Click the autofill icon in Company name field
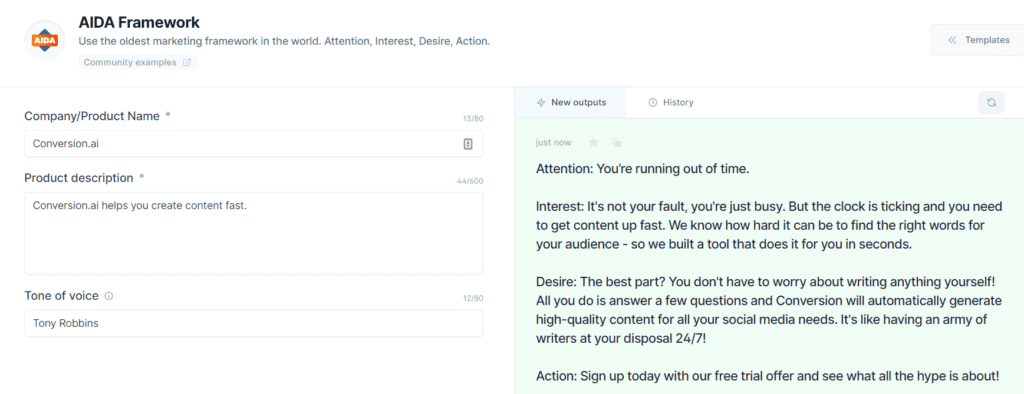 click(x=468, y=144)
